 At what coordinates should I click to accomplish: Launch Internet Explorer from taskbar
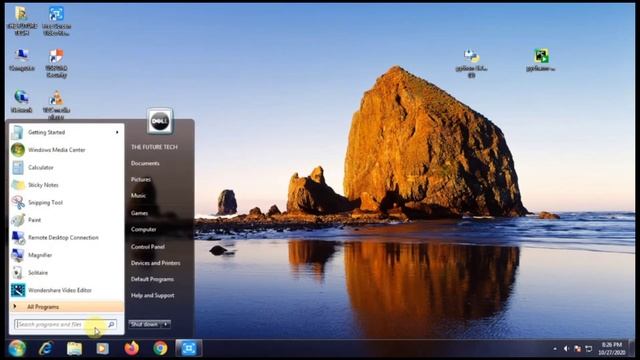(46, 349)
